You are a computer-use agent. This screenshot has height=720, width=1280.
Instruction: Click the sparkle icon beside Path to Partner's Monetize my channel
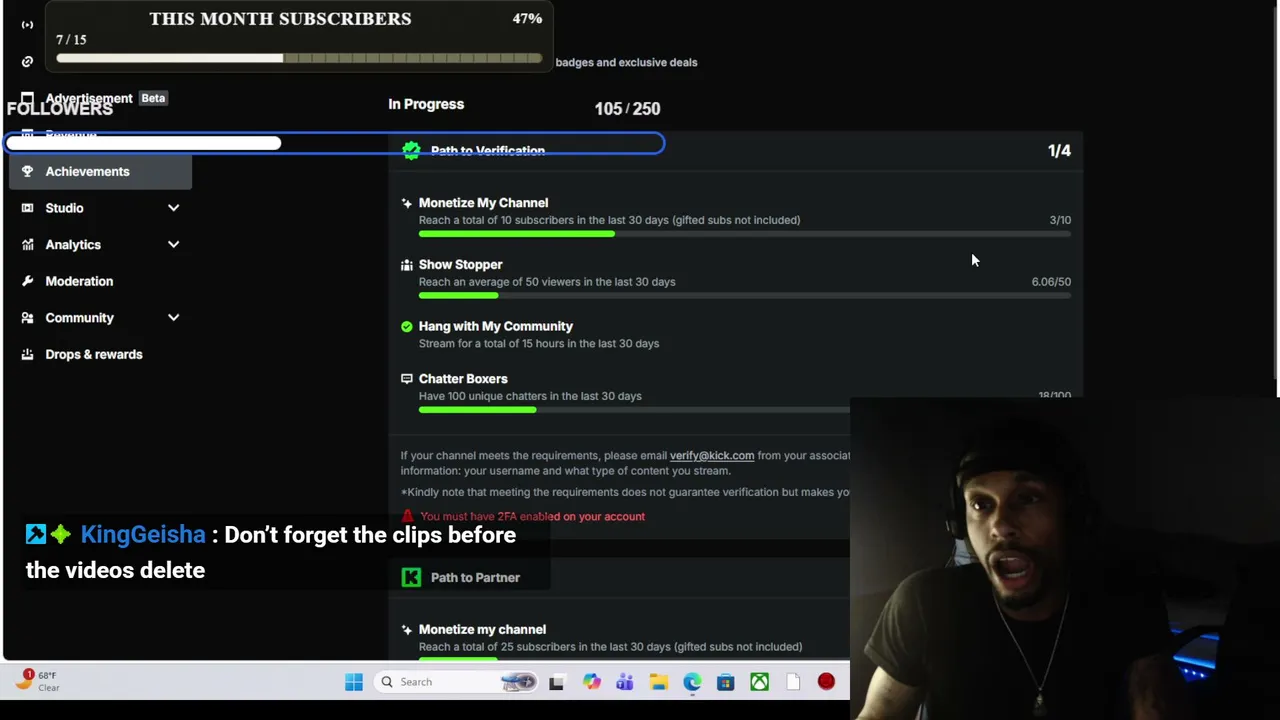[406, 630]
